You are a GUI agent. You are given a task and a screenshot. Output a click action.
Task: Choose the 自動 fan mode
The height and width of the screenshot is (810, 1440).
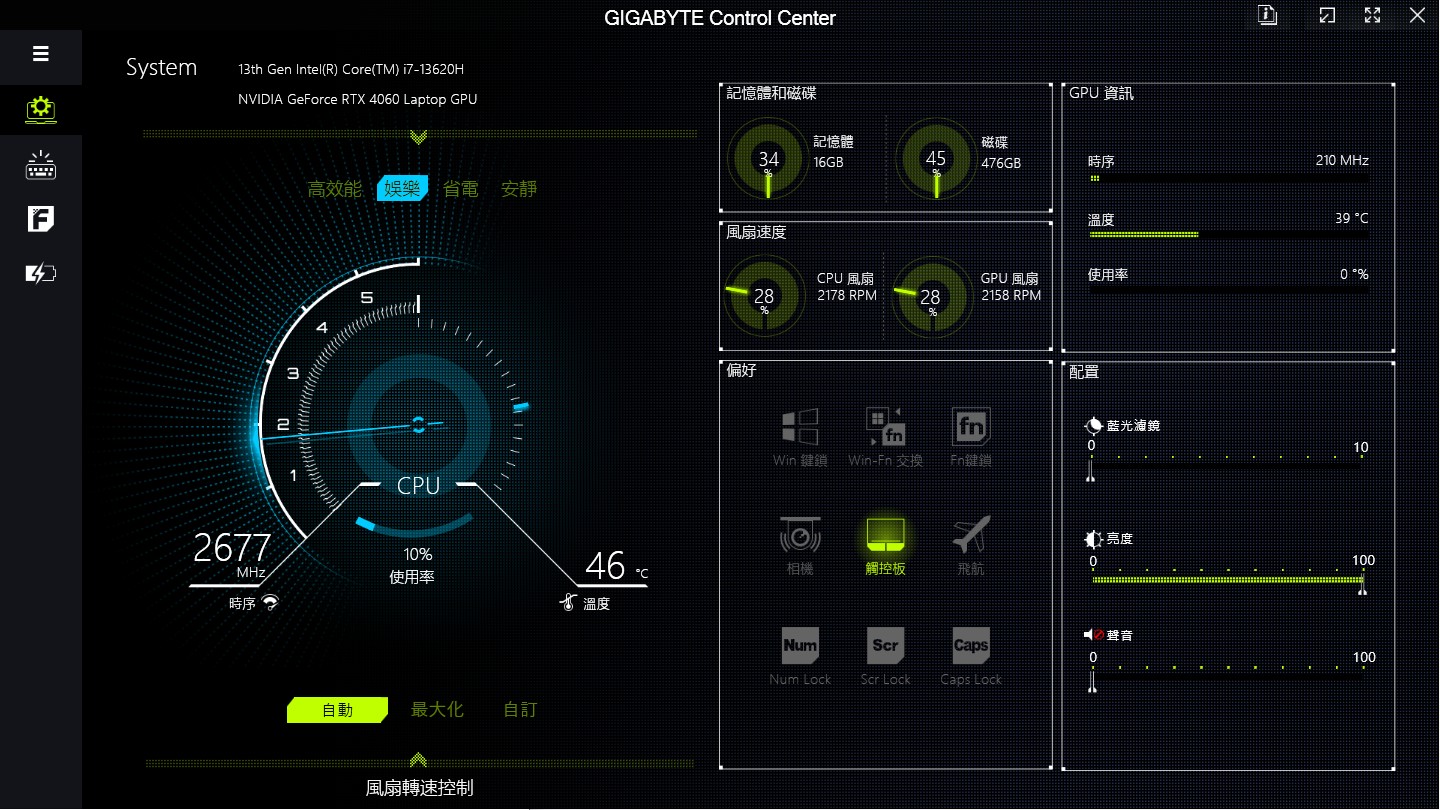tap(337, 710)
